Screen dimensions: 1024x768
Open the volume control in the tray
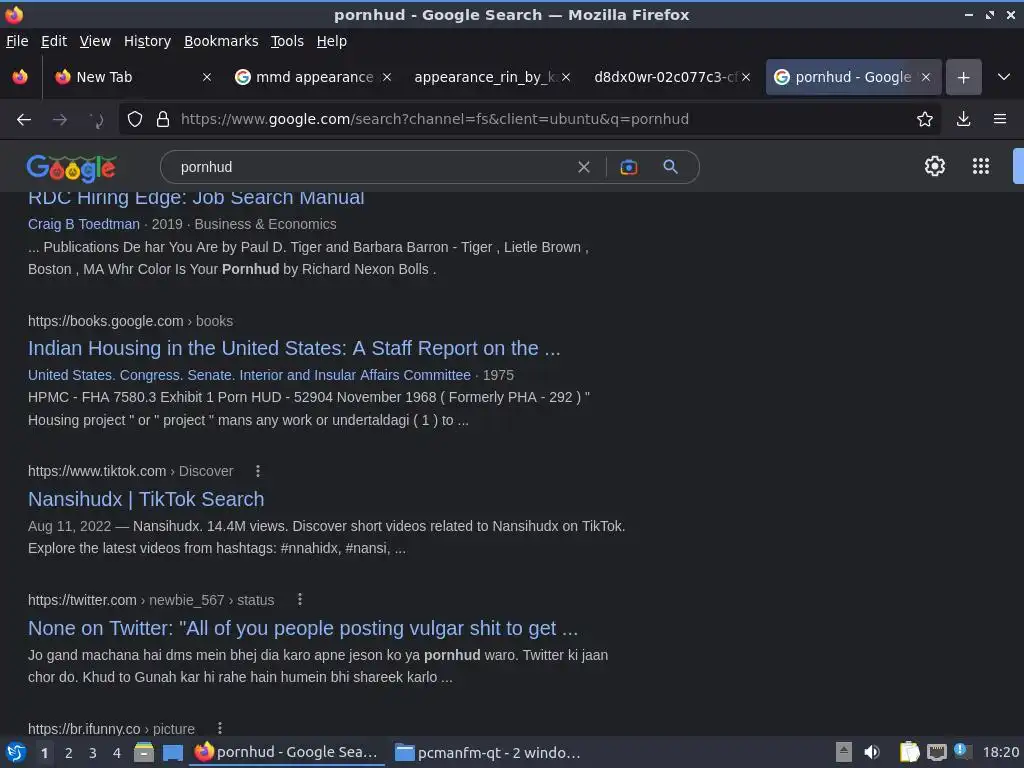click(x=872, y=752)
